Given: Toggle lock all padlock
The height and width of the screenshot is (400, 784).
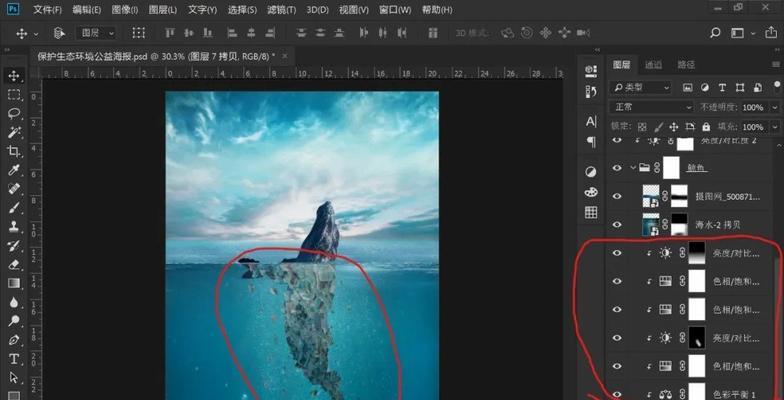Looking at the screenshot, I should (706, 126).
